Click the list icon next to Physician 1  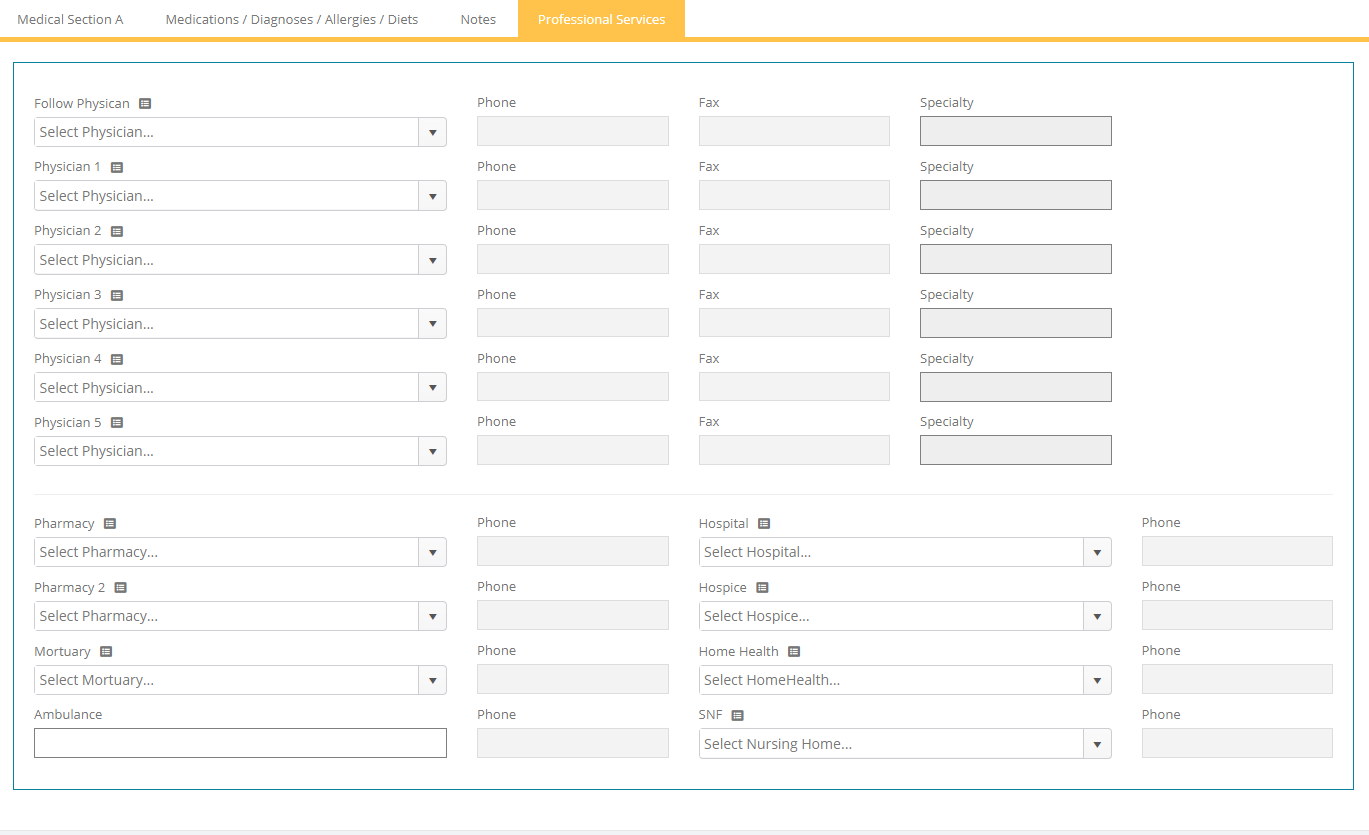point(117,168)
